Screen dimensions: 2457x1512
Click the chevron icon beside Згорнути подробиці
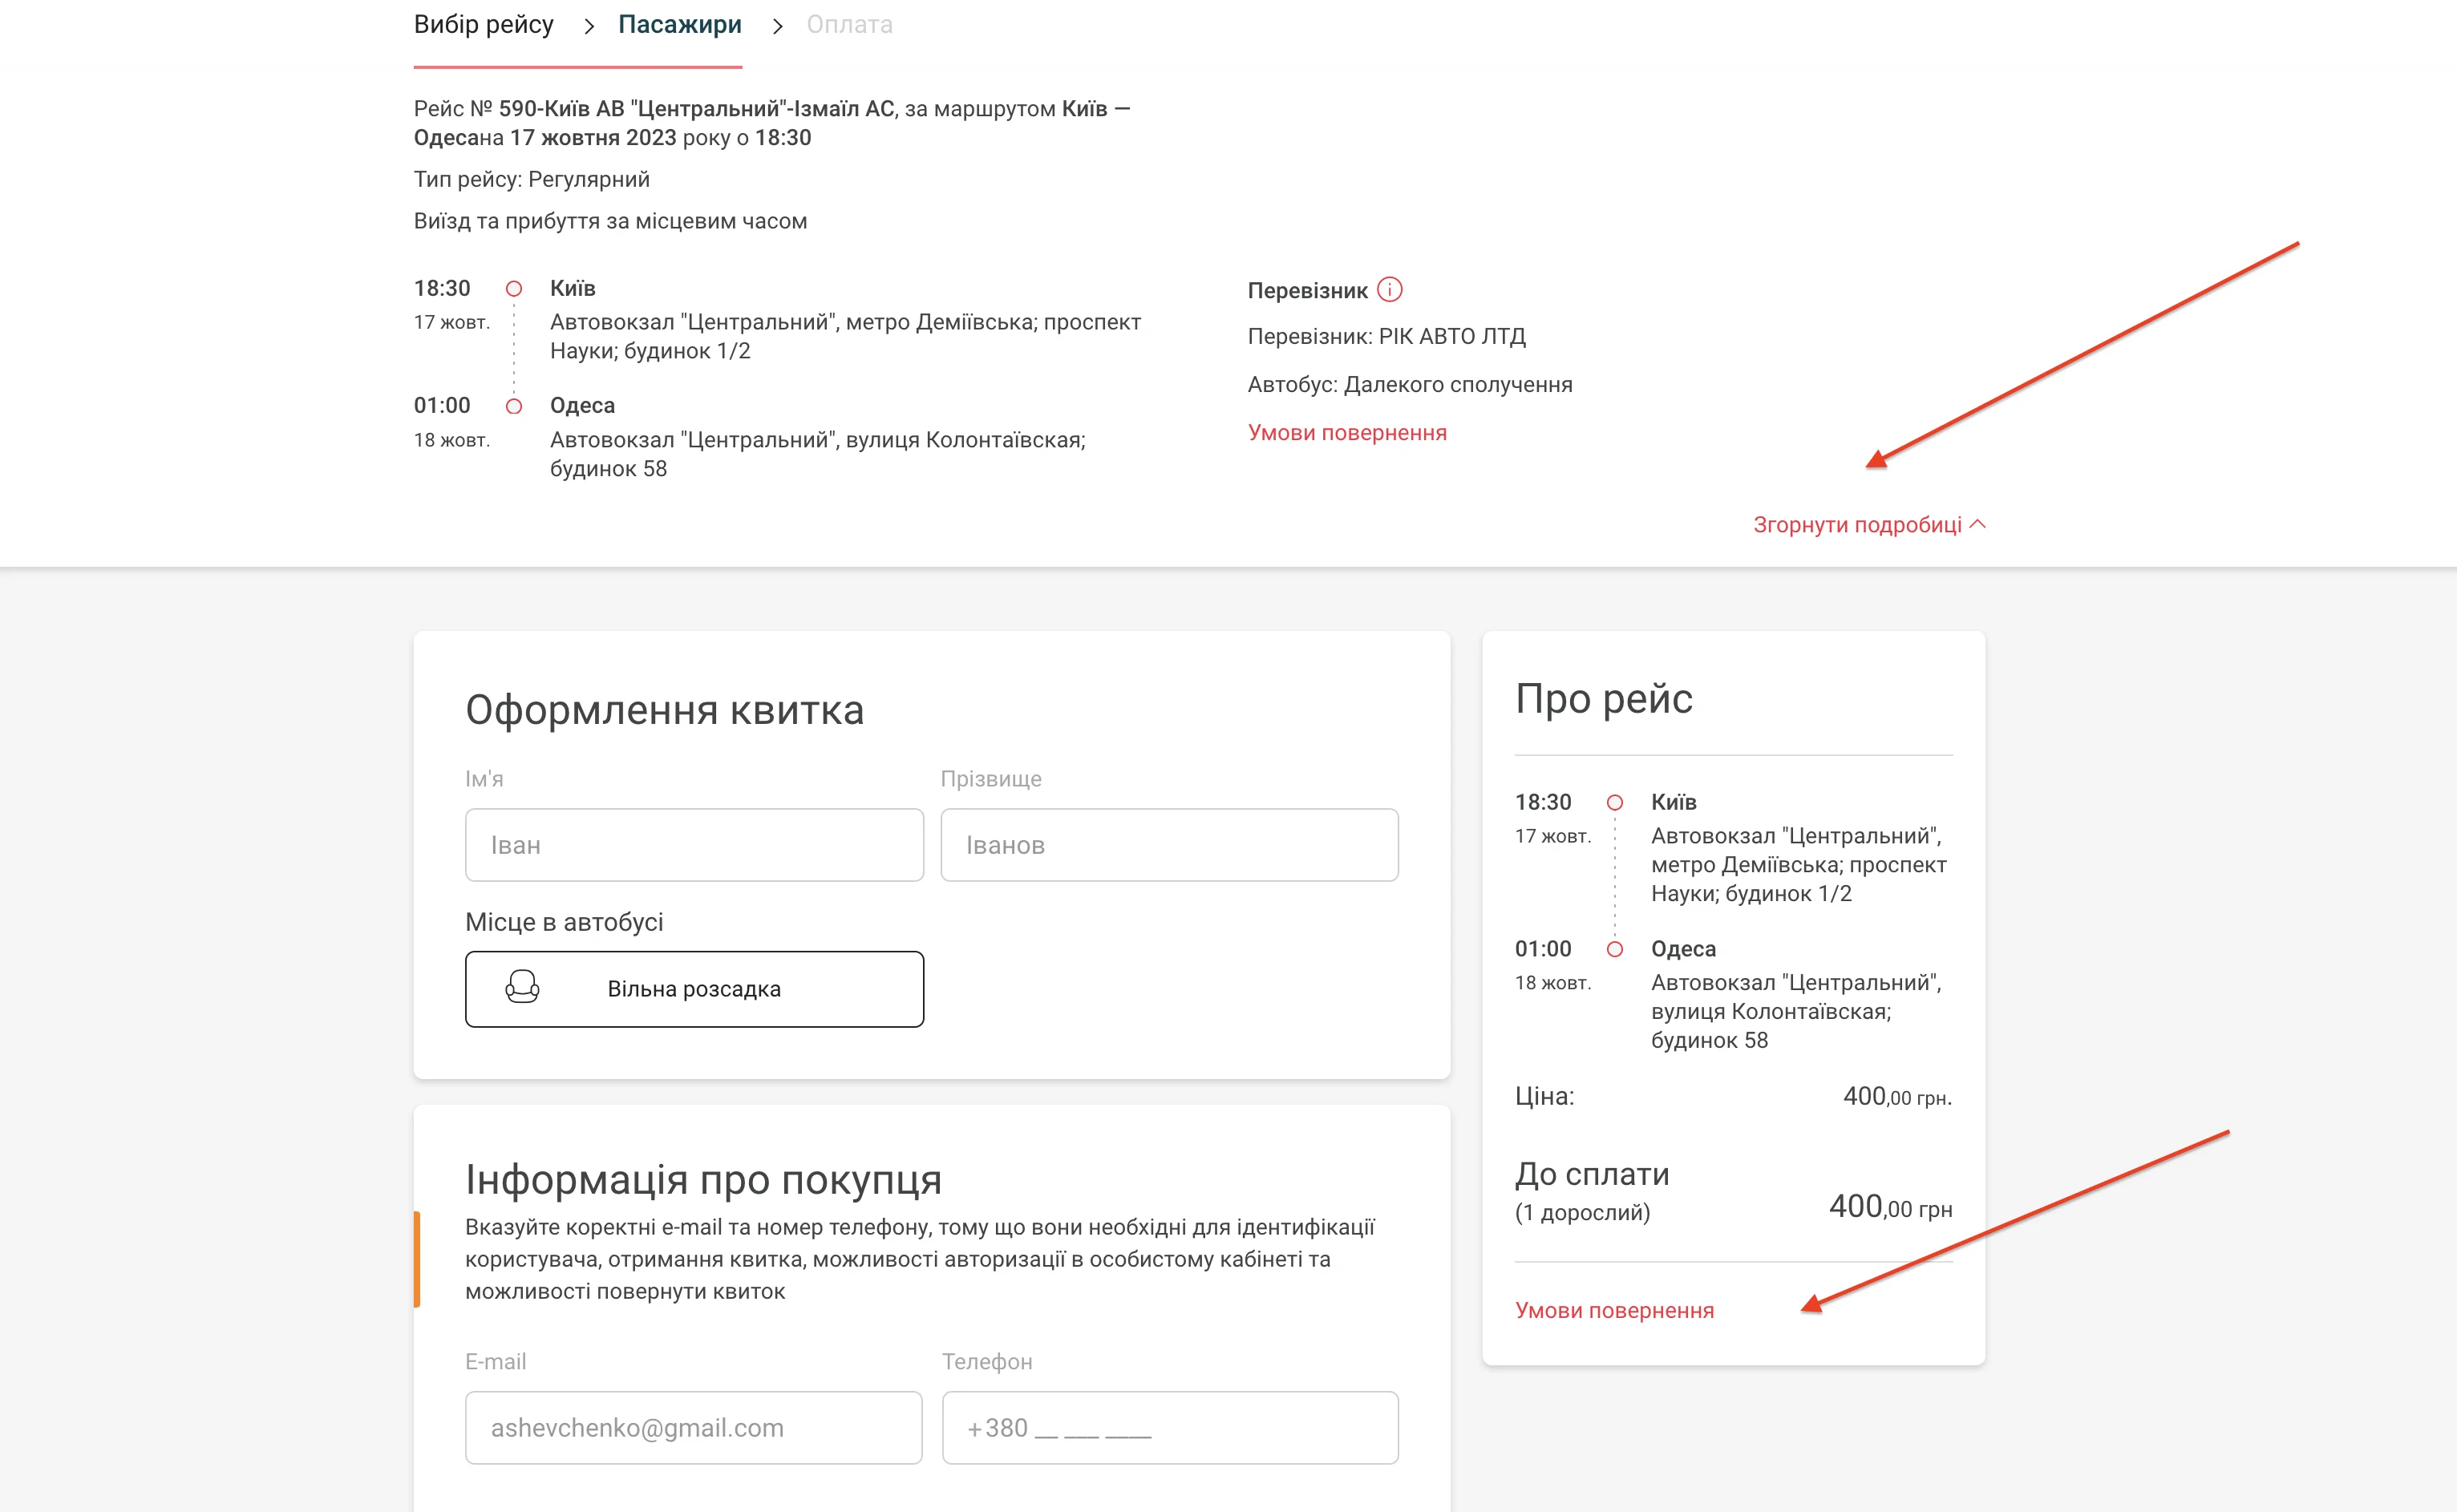coord(1977,524)
